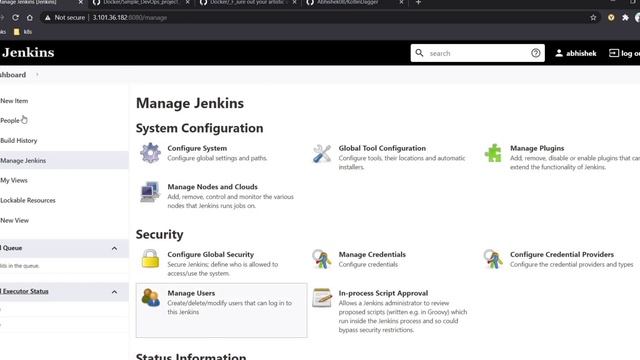Open Lockable Resources in sidebar

click(28, 200)
